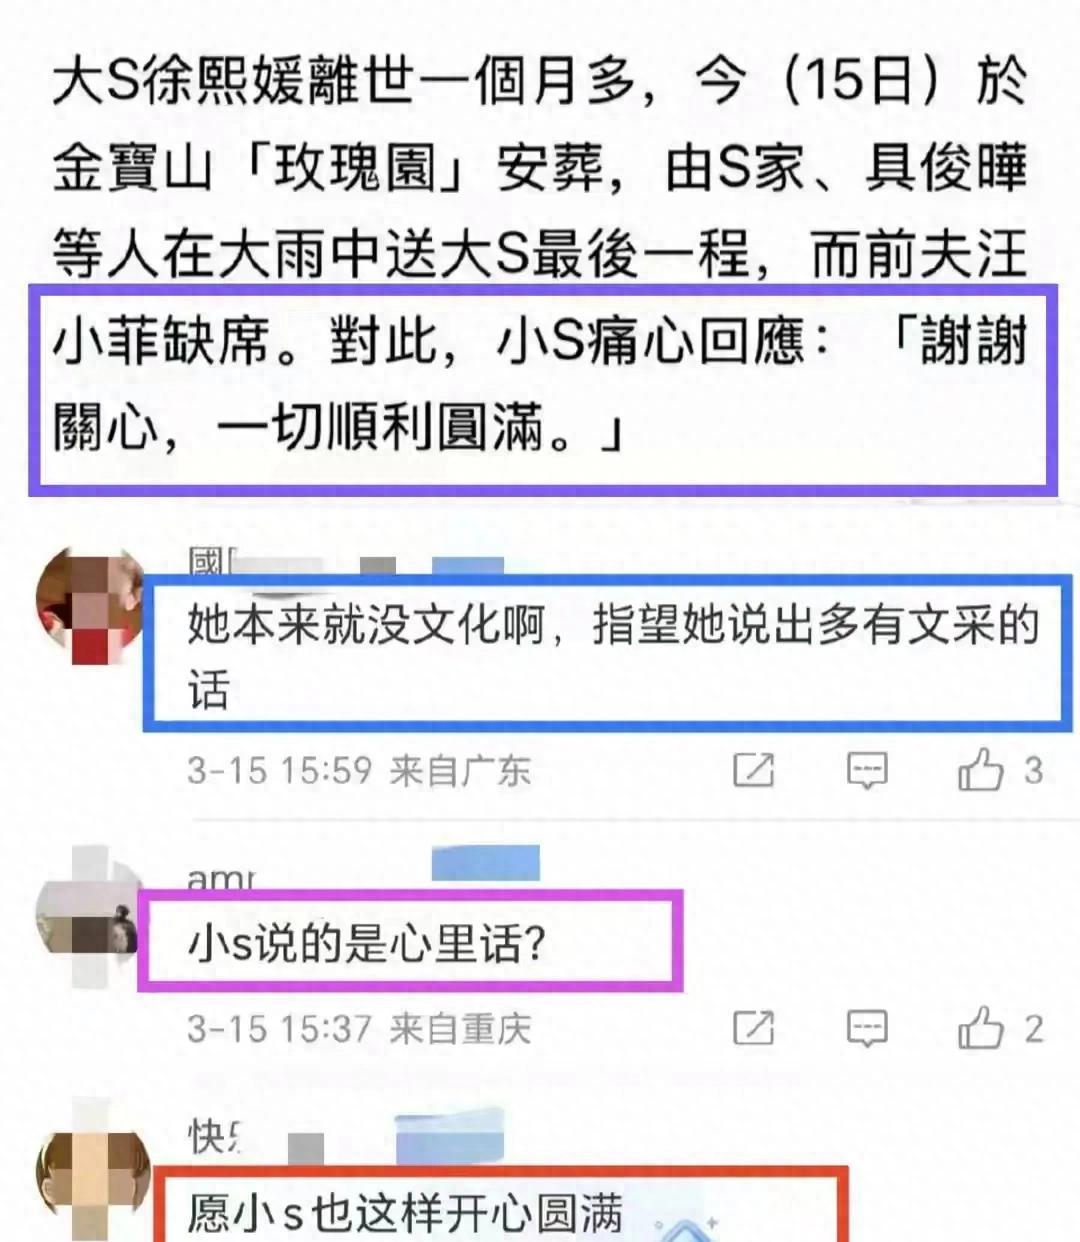
Task: Tap the username starting with am
Action: click(221, 879)
